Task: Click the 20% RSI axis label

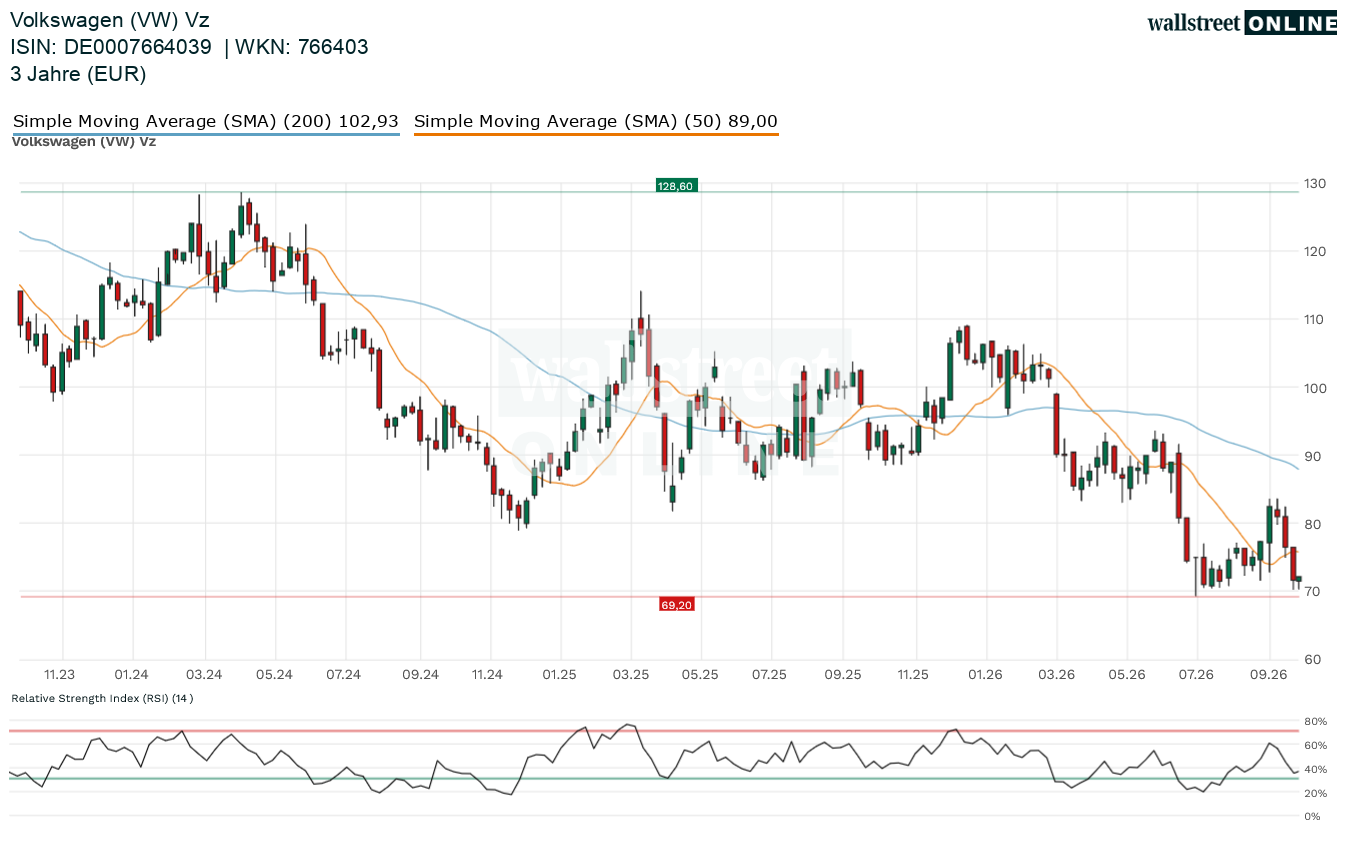Action: pyautogui.click(x=1314, y=794)
